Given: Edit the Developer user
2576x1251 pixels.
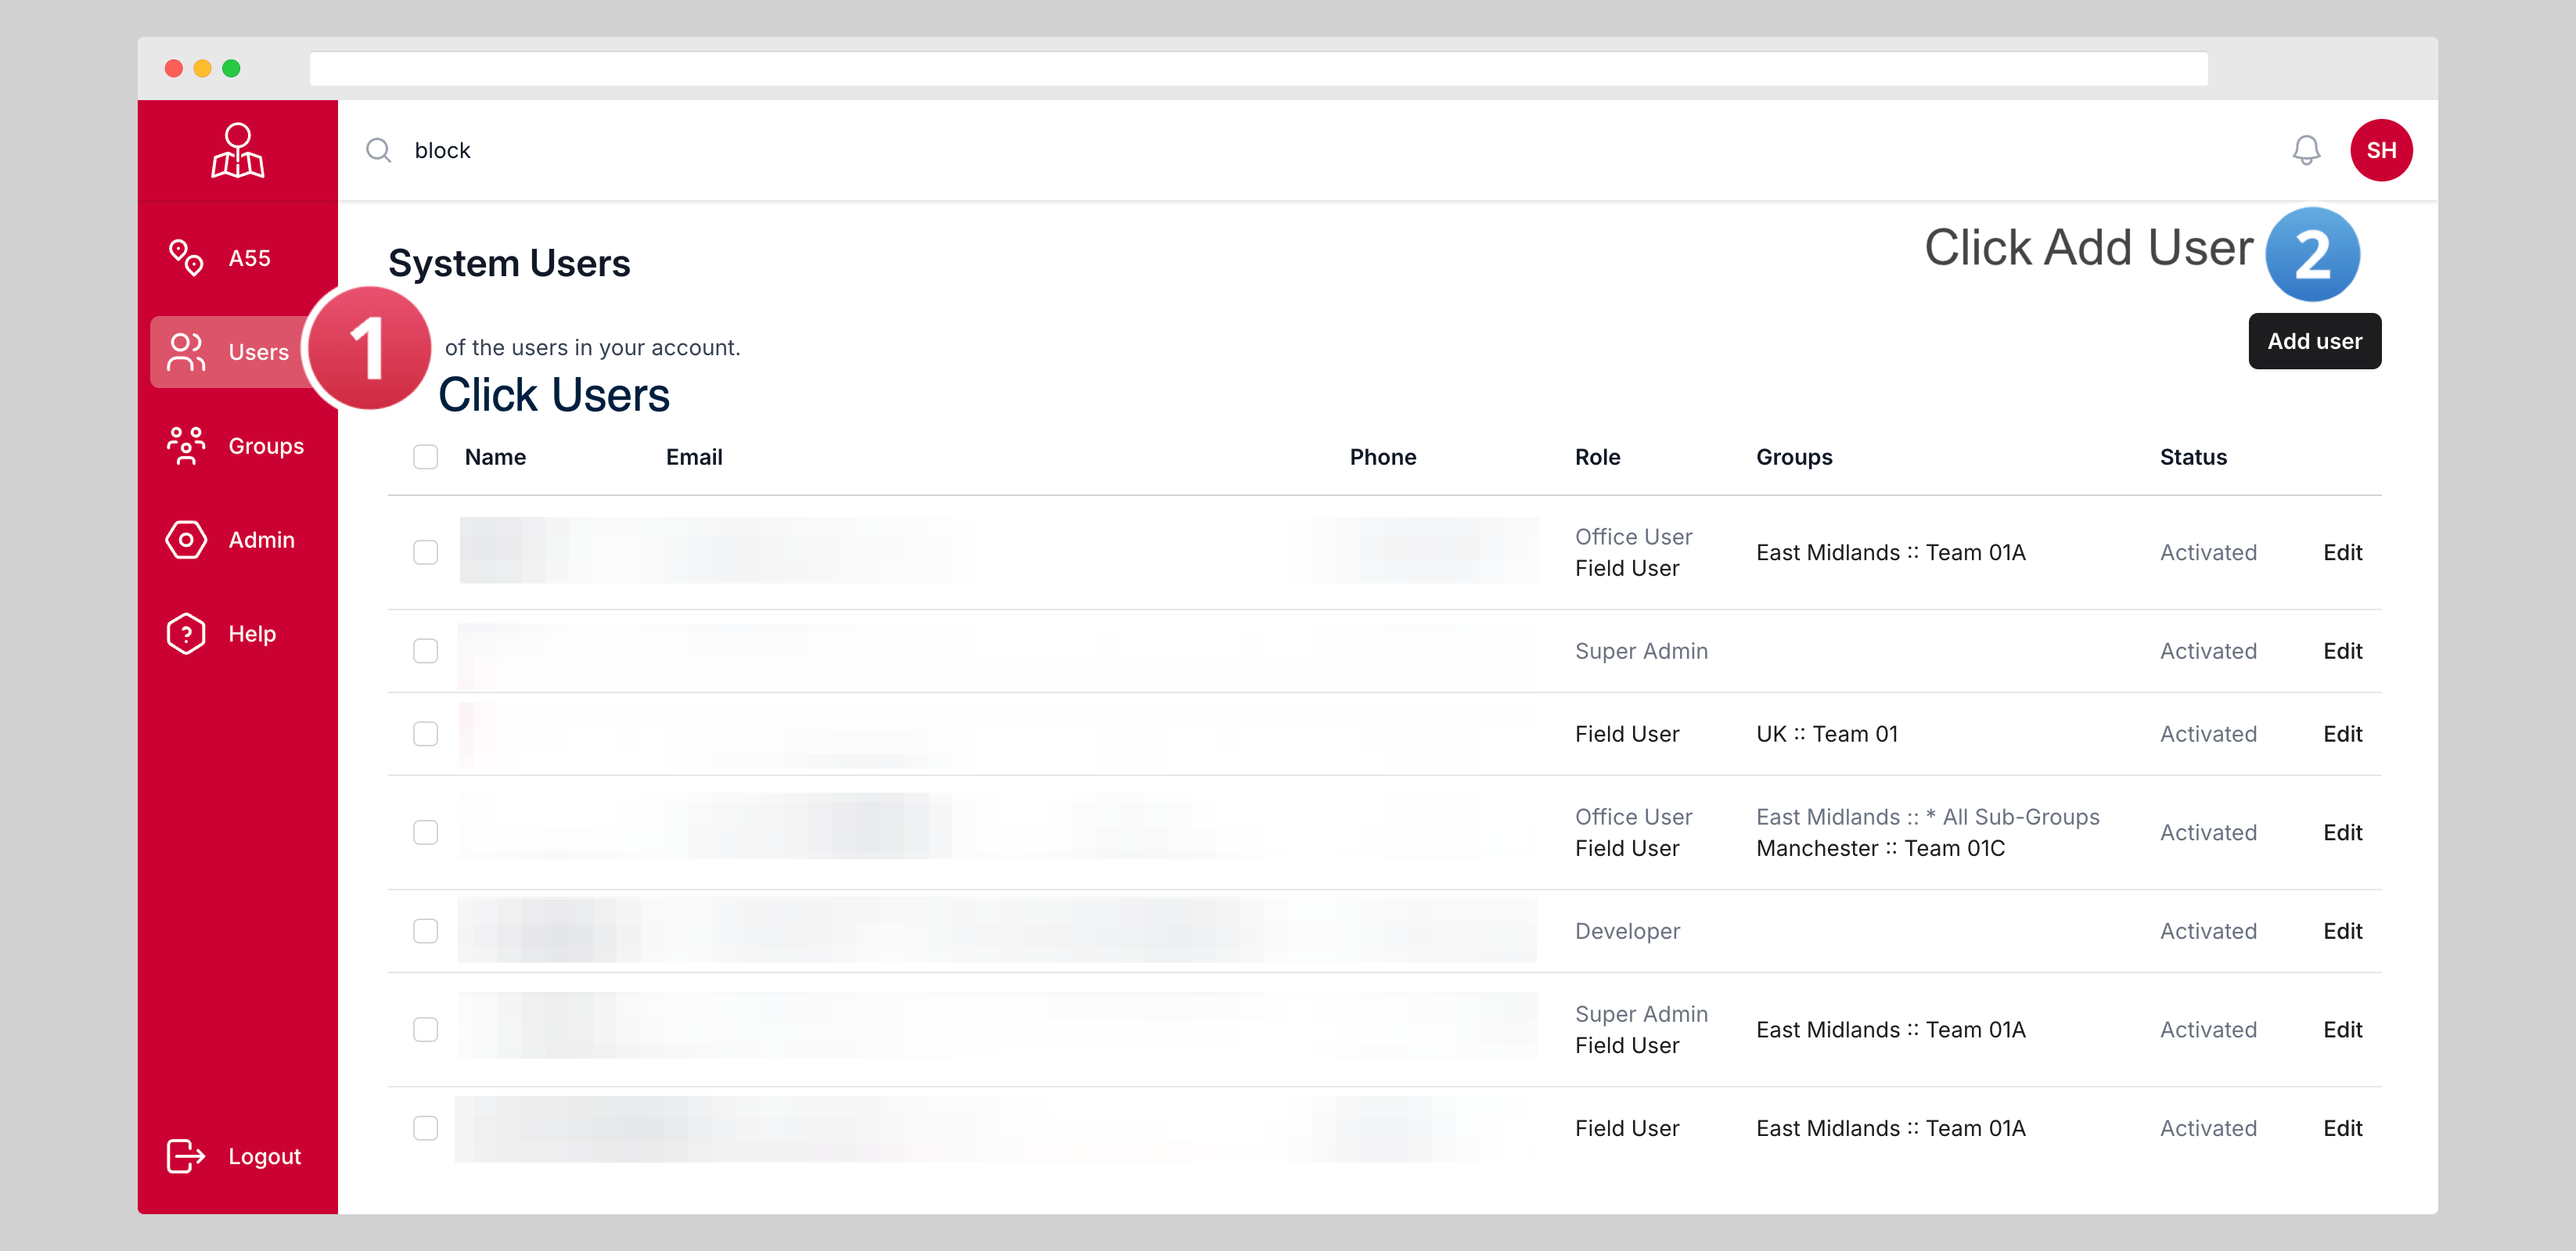Looking at the screenshot, I should coord(2342,931).
